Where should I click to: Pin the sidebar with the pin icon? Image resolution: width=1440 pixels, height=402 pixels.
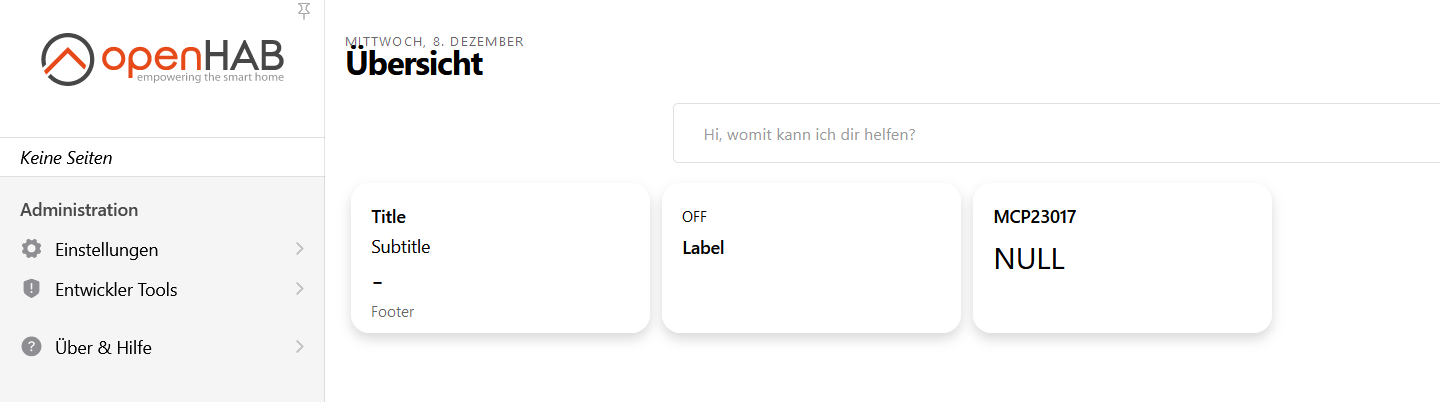(x=304, y=10)
